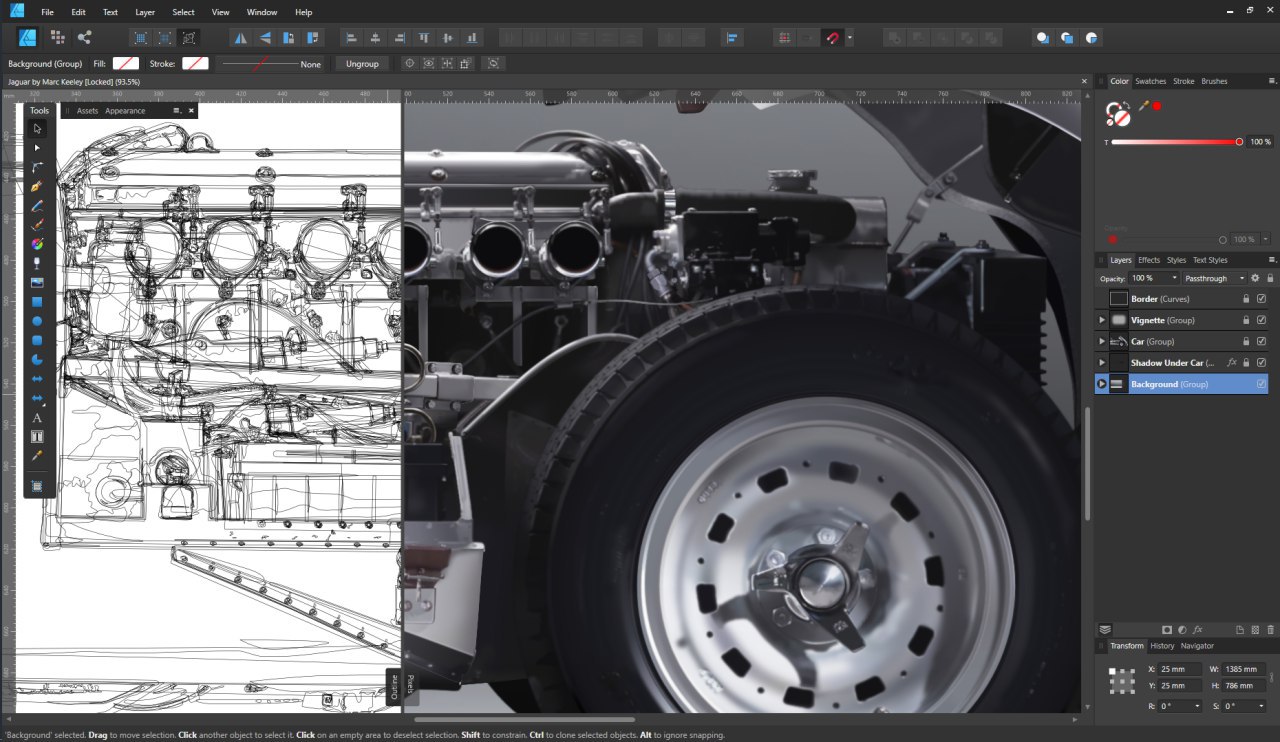Align selection center horizontally

point(375,37)
